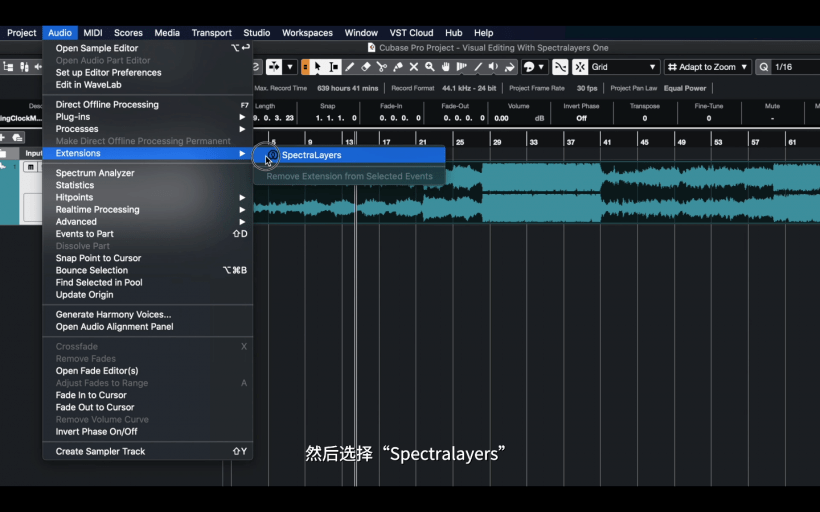The height and width of the screenshot is (512, 820).
Task: Click Set up Editor Preferences
Action: (x=149, y=73)
